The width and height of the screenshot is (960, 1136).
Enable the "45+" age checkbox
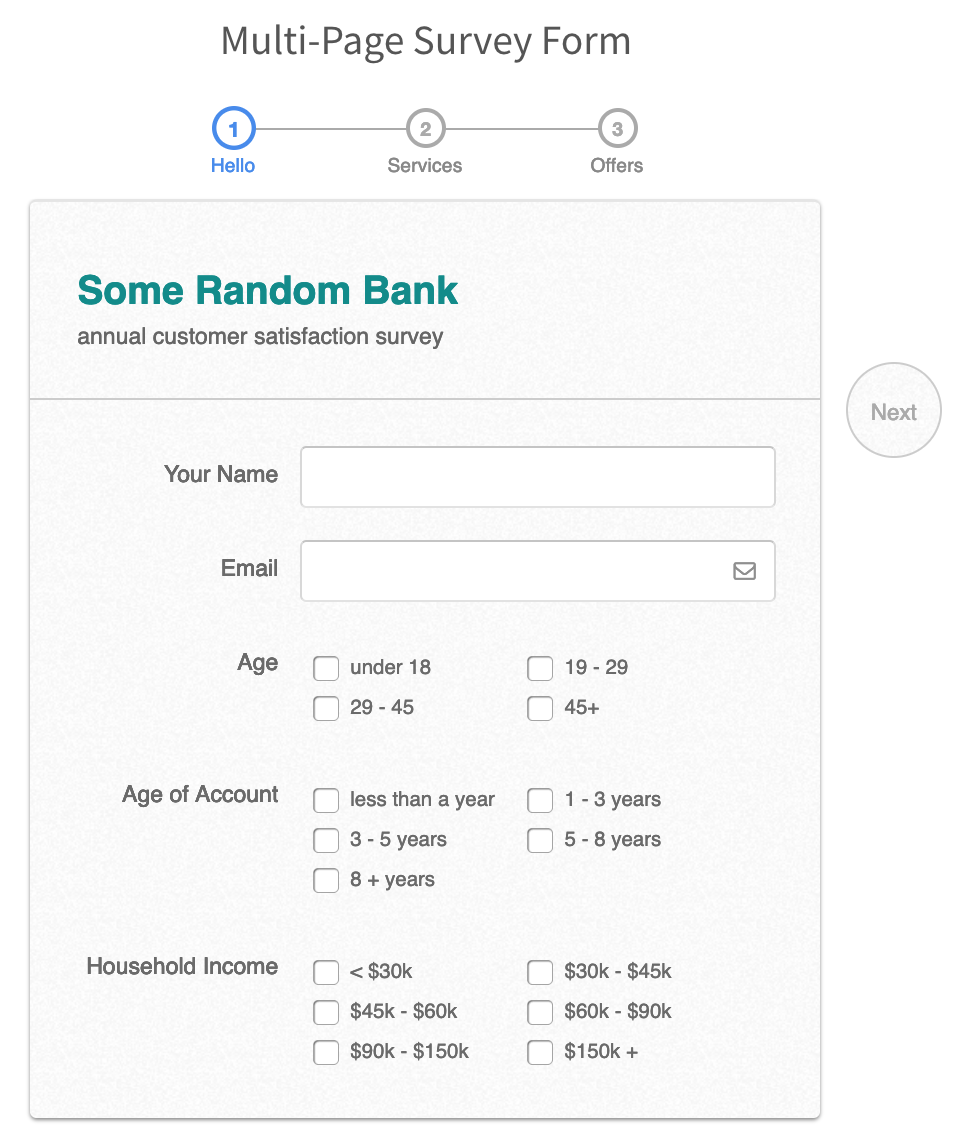(540, 708)
